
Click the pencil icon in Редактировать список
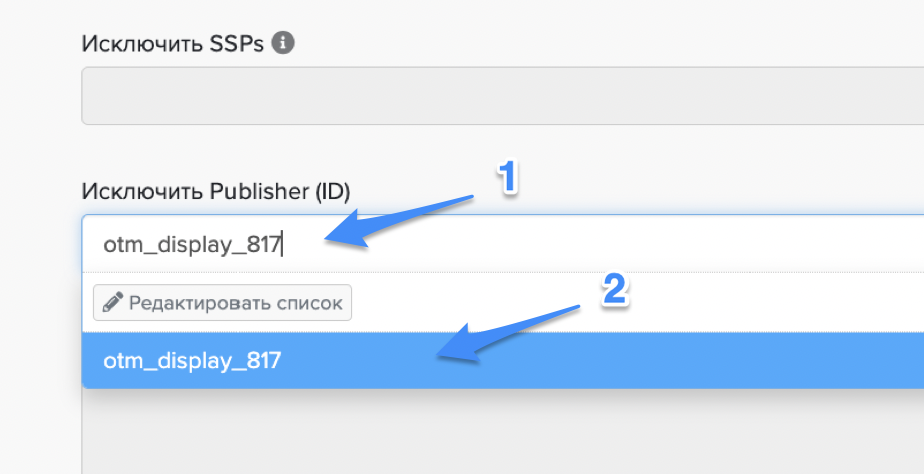click(112, 303)
